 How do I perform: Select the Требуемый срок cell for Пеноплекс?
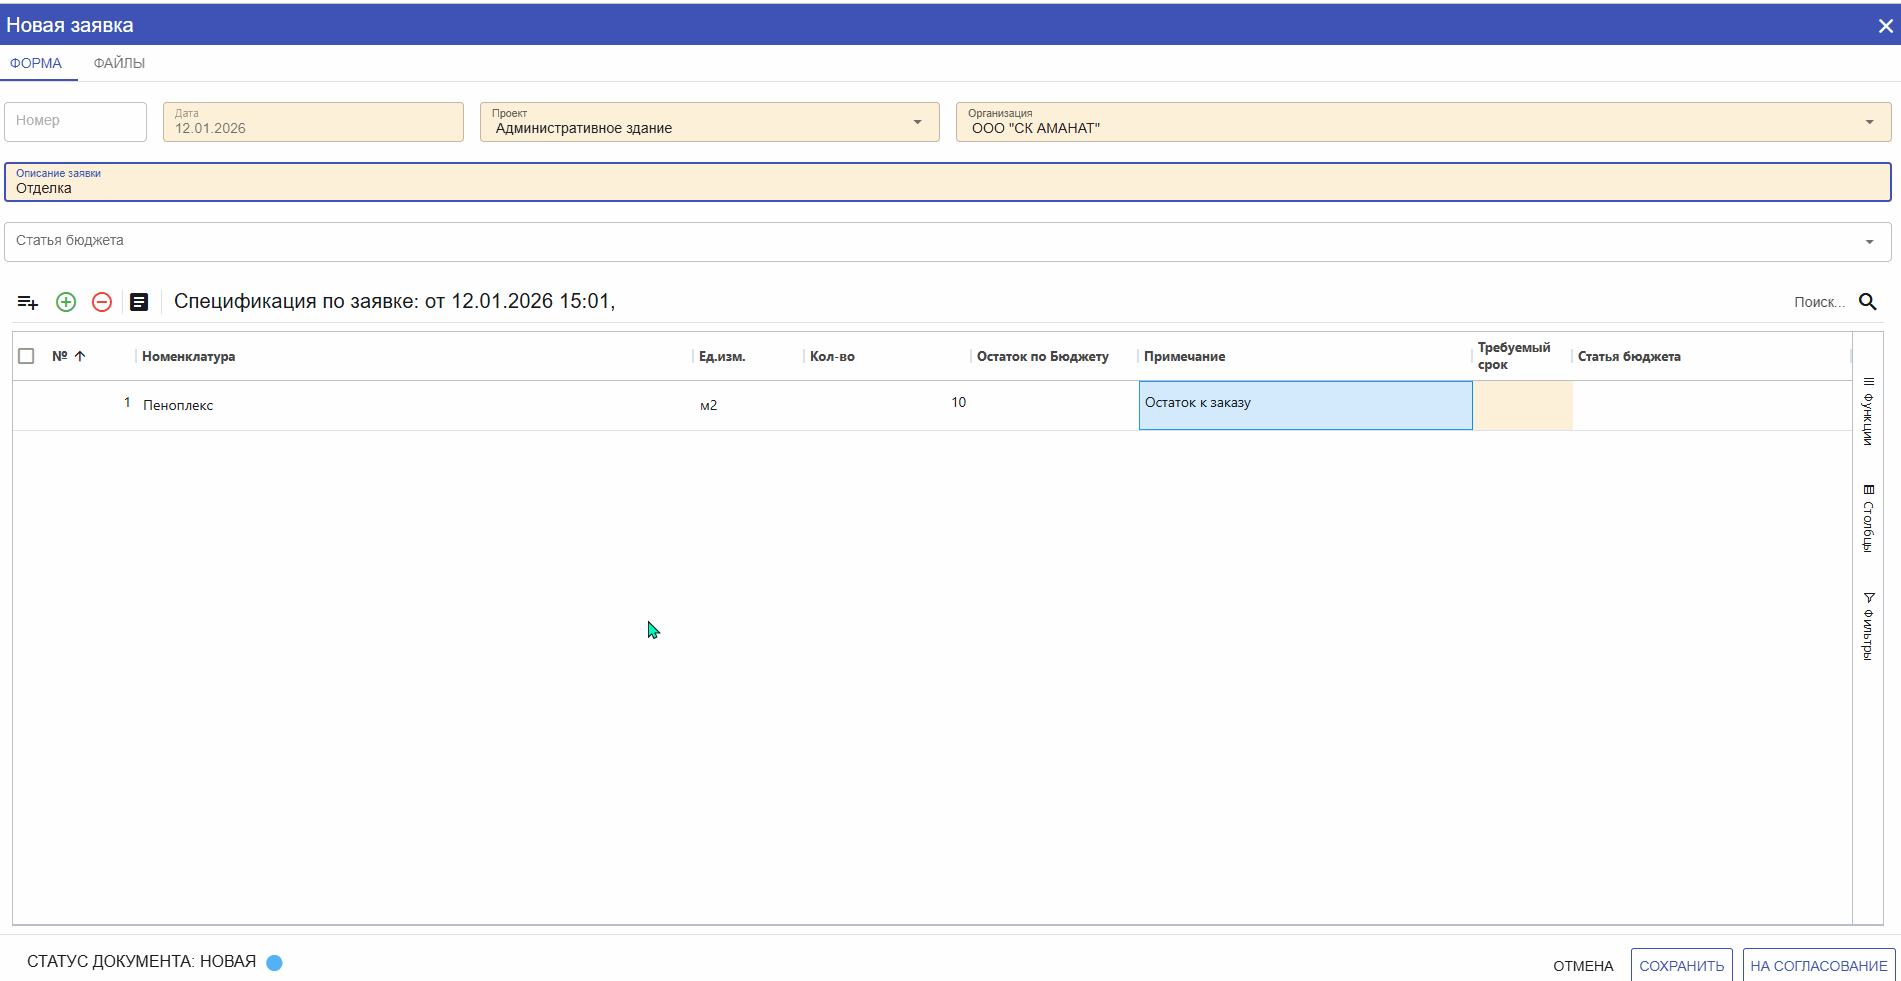pos(1522,405)
